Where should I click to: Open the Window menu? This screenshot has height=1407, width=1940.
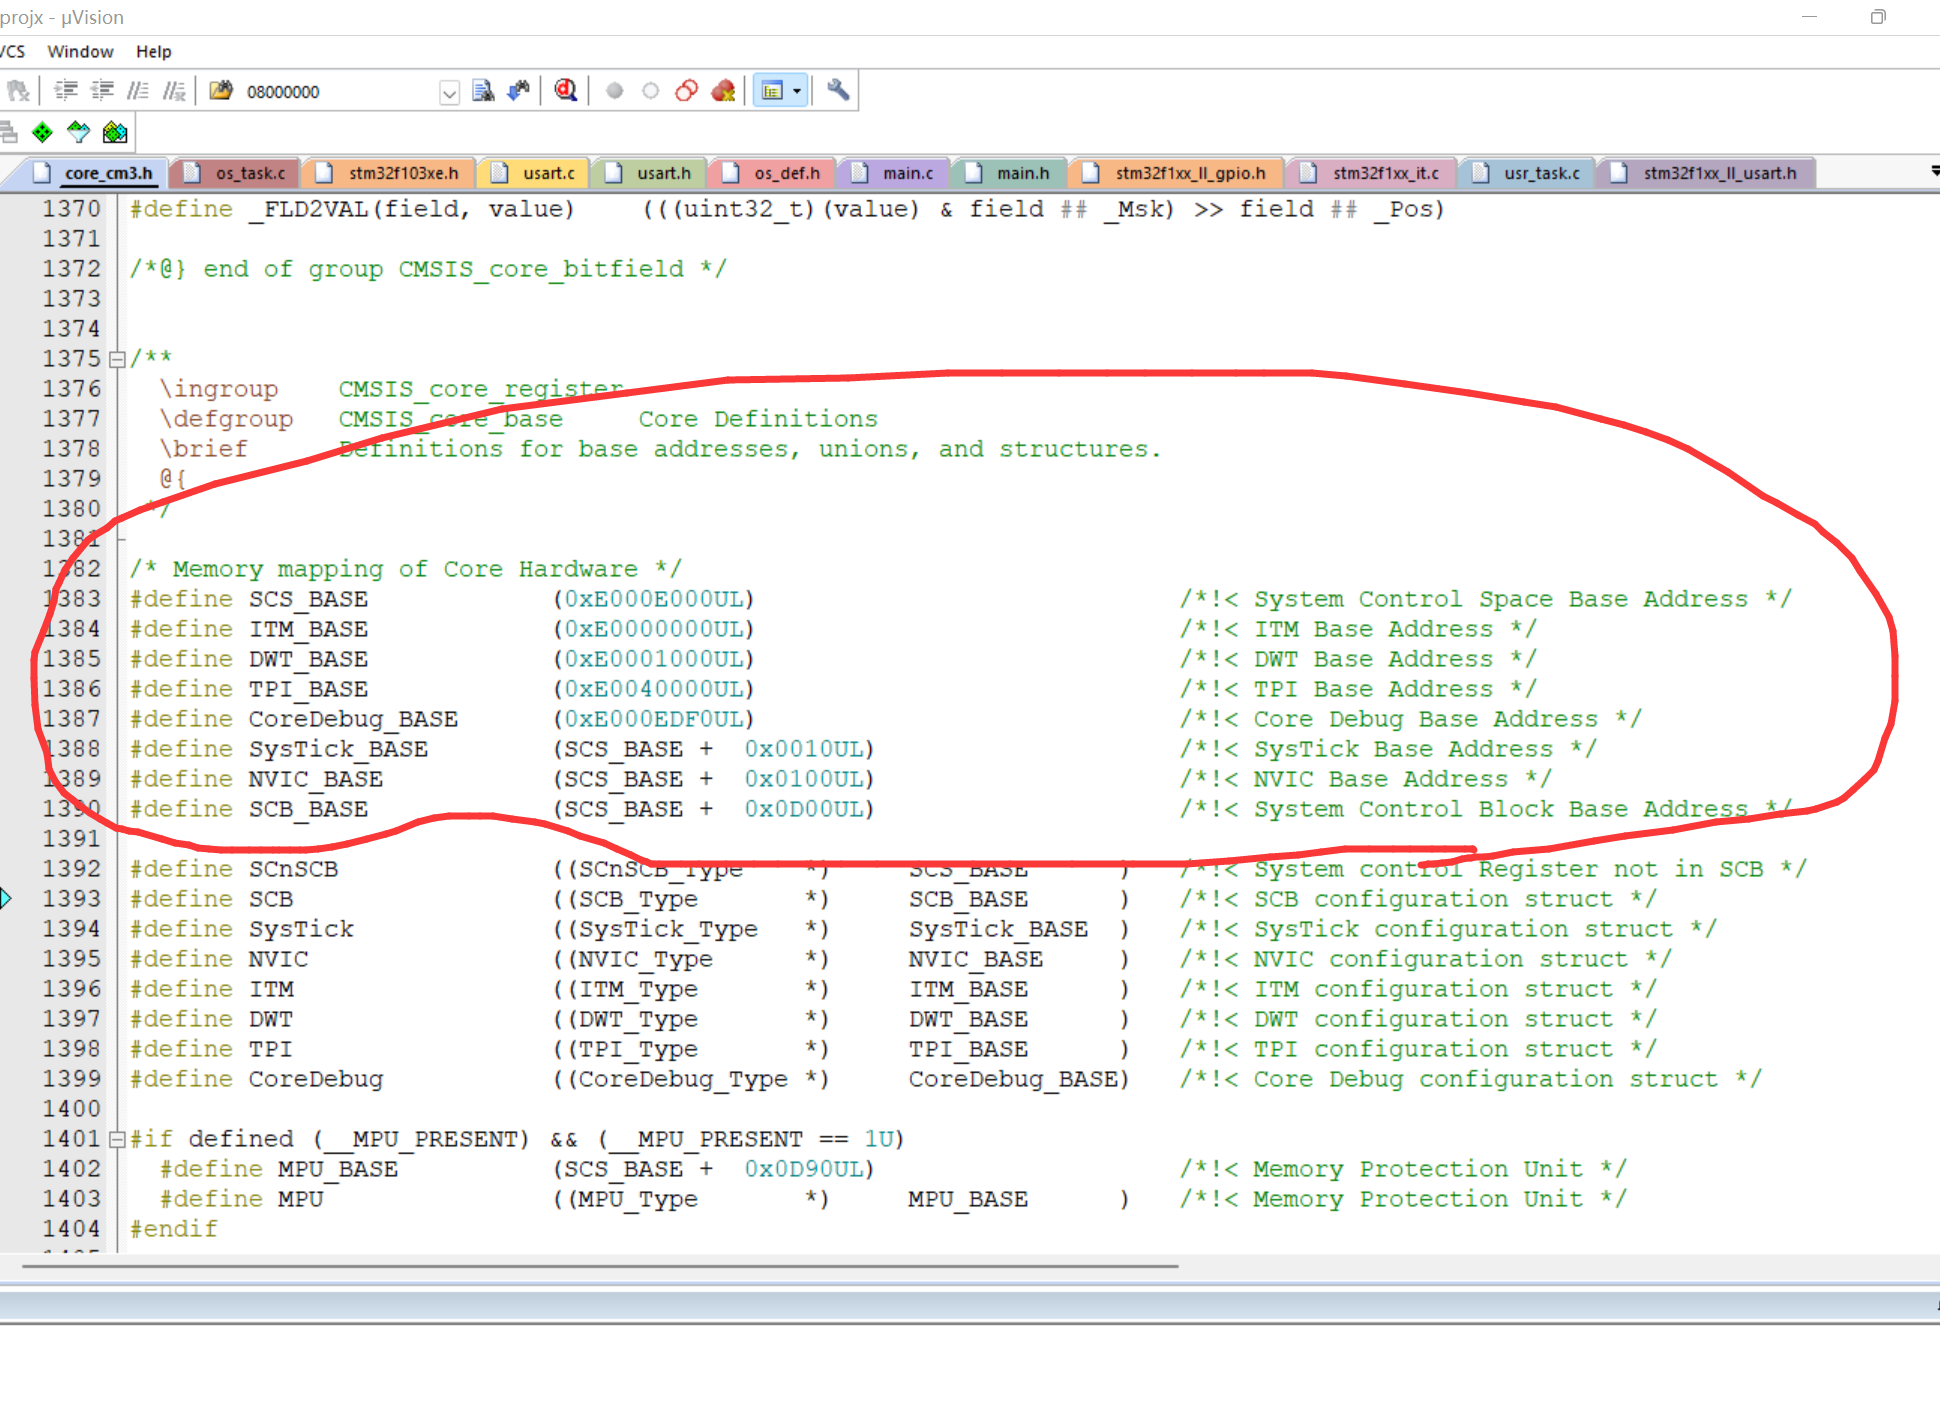pyautogui.click(x=80, y=51)
